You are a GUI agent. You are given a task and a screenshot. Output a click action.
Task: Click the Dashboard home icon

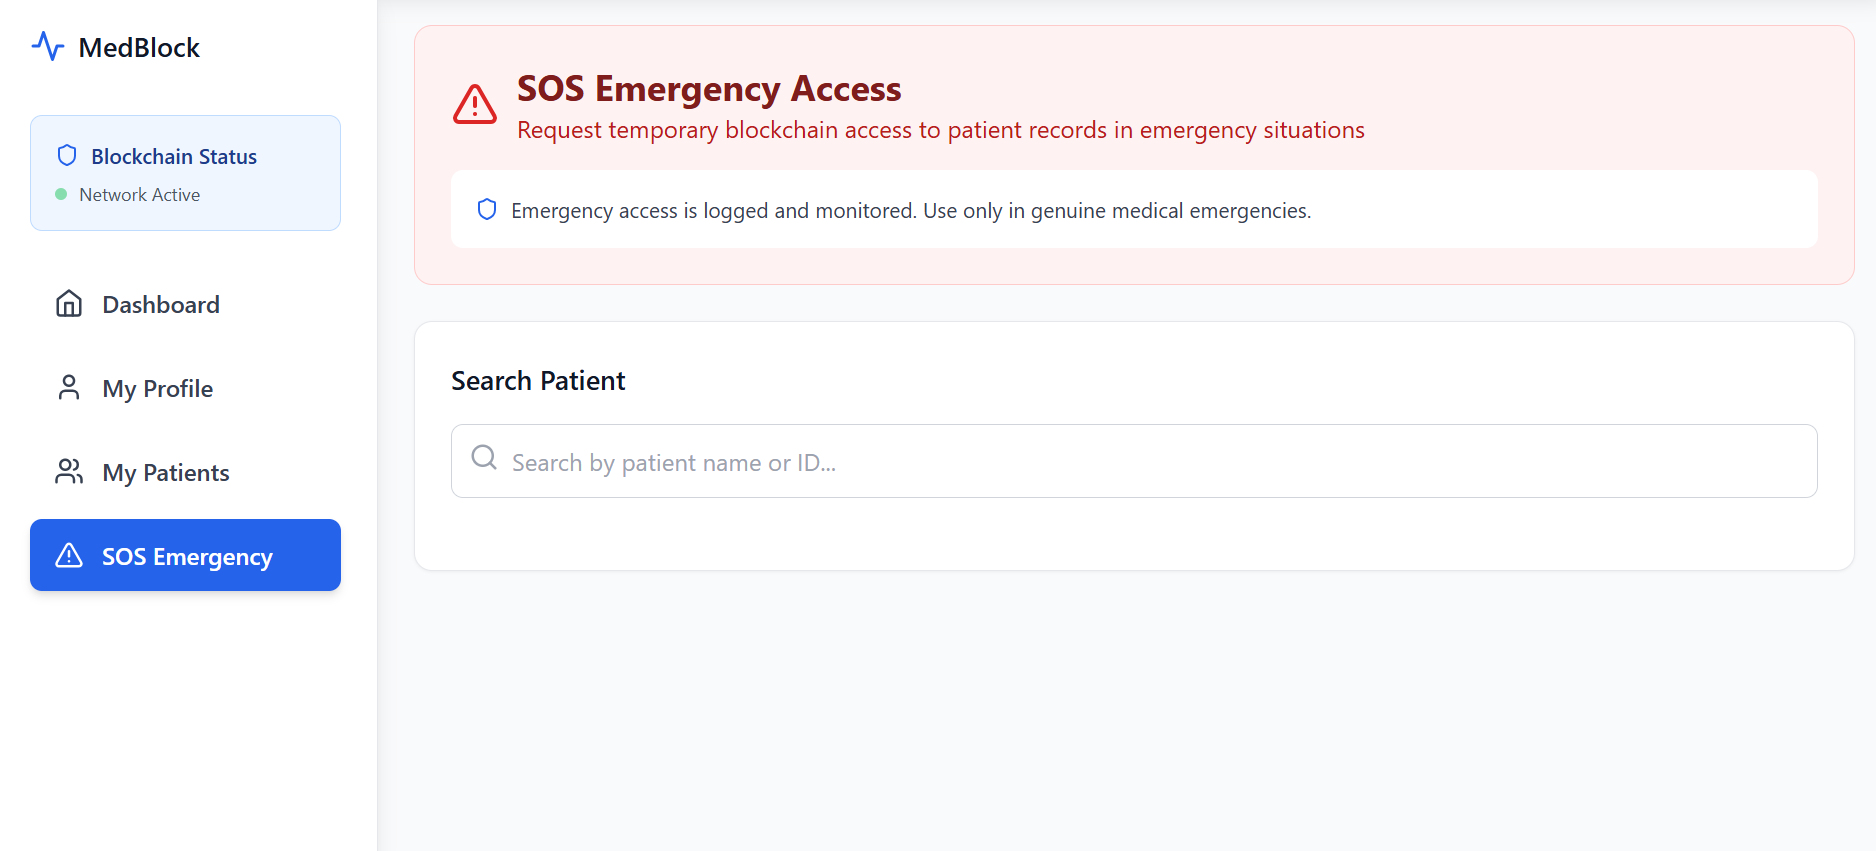tap(69, 303)
